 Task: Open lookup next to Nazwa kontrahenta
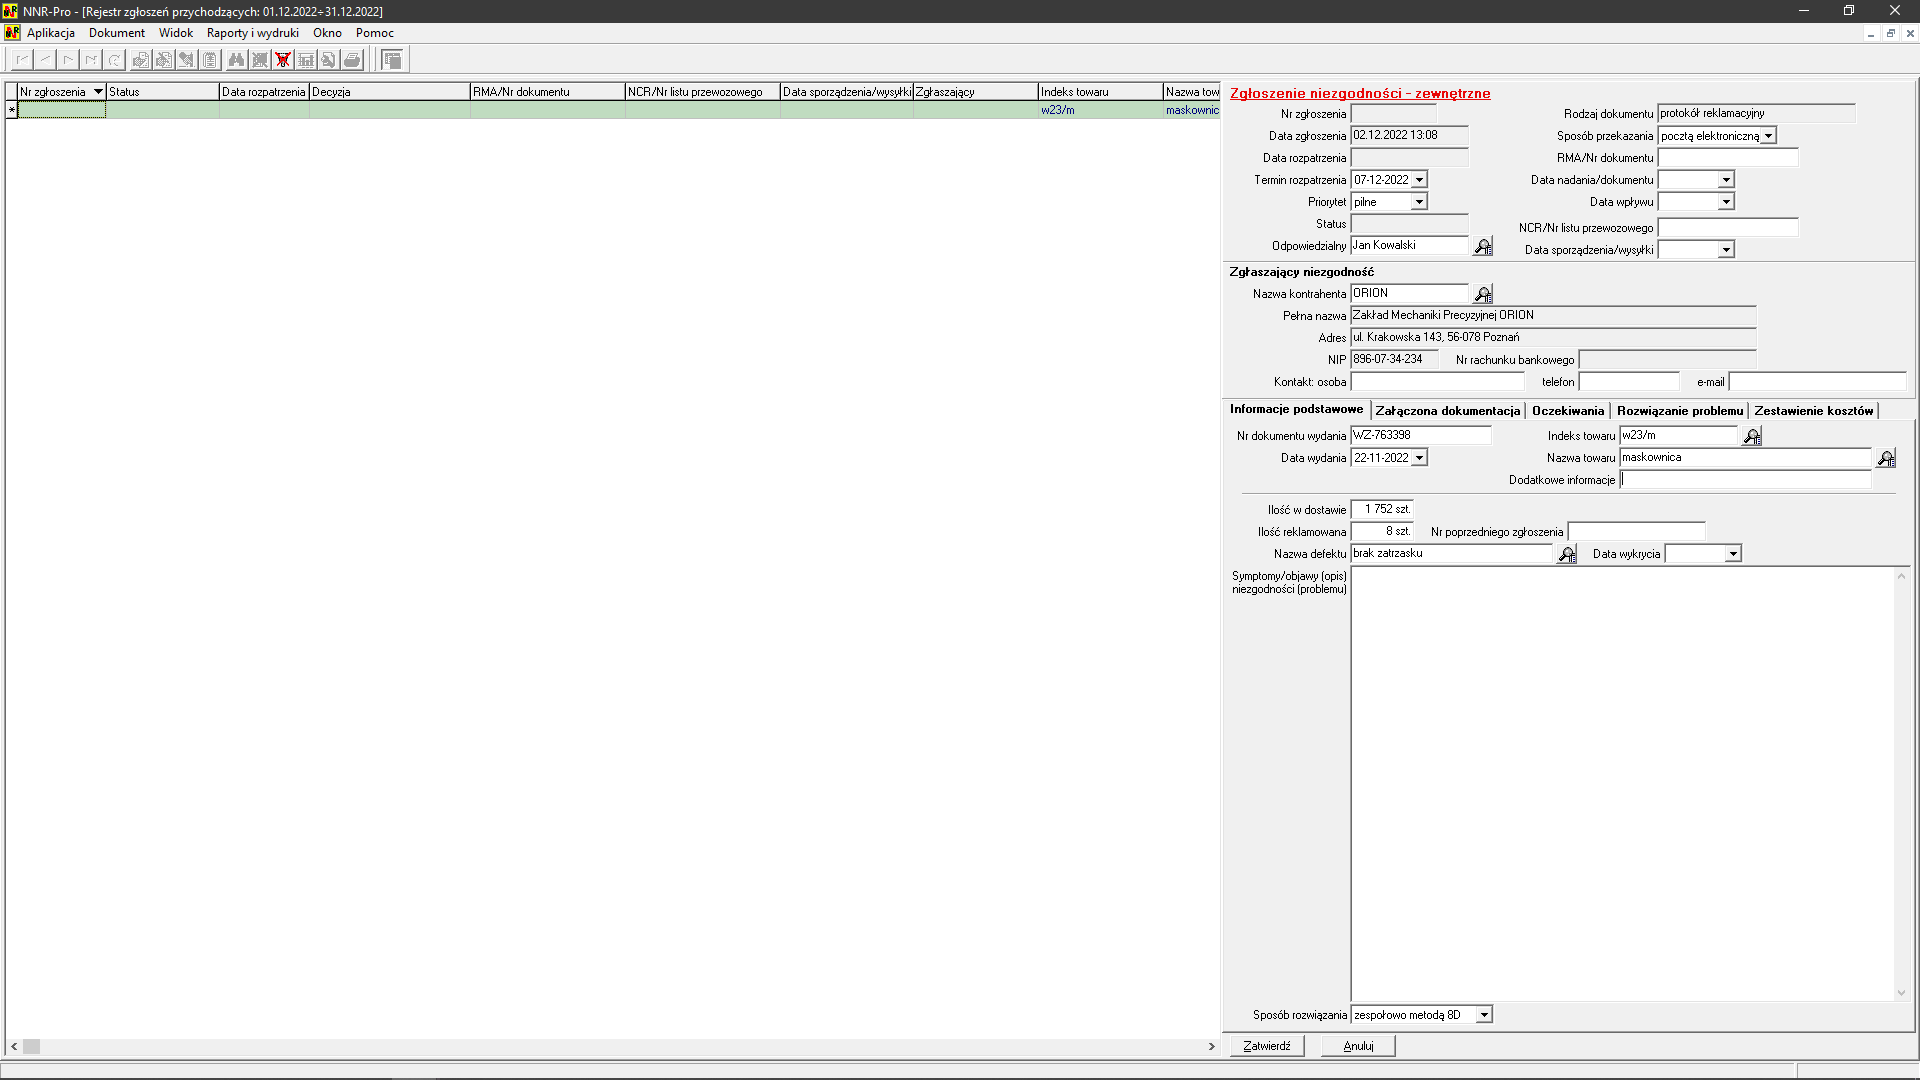coord(1483,294)
